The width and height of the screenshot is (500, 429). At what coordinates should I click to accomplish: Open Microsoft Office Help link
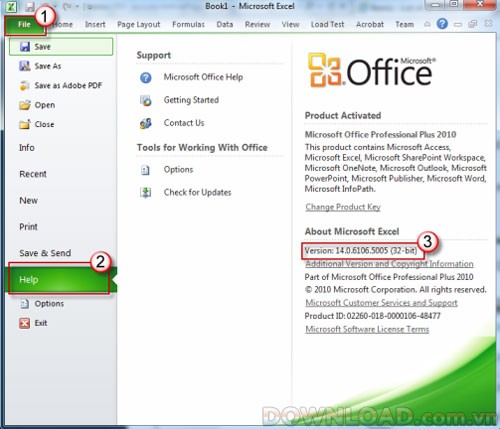pos(203,77)
